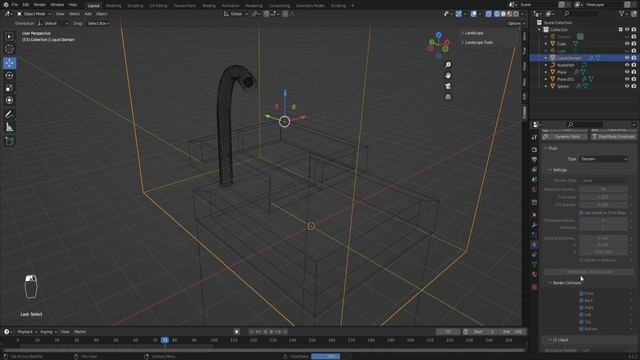Open the Global transform orientation dropdown
Image resolution: width=640 pixels, height=360 pixels.
tap(236, 14)
